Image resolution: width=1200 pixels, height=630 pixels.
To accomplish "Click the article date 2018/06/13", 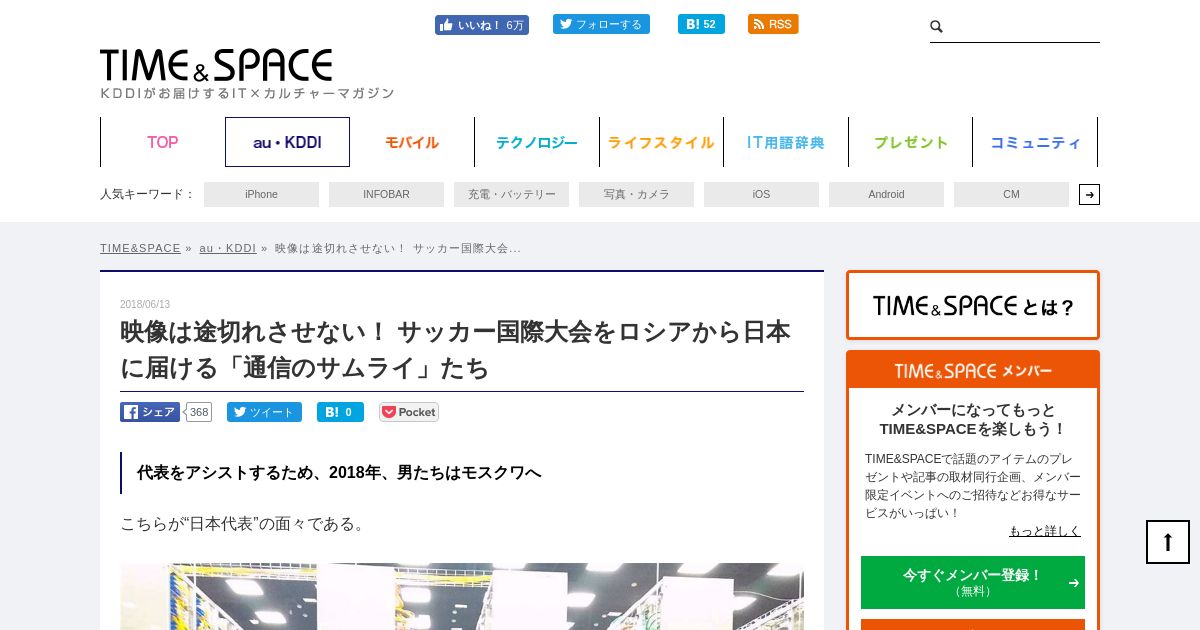I will [x=145, y=305].
